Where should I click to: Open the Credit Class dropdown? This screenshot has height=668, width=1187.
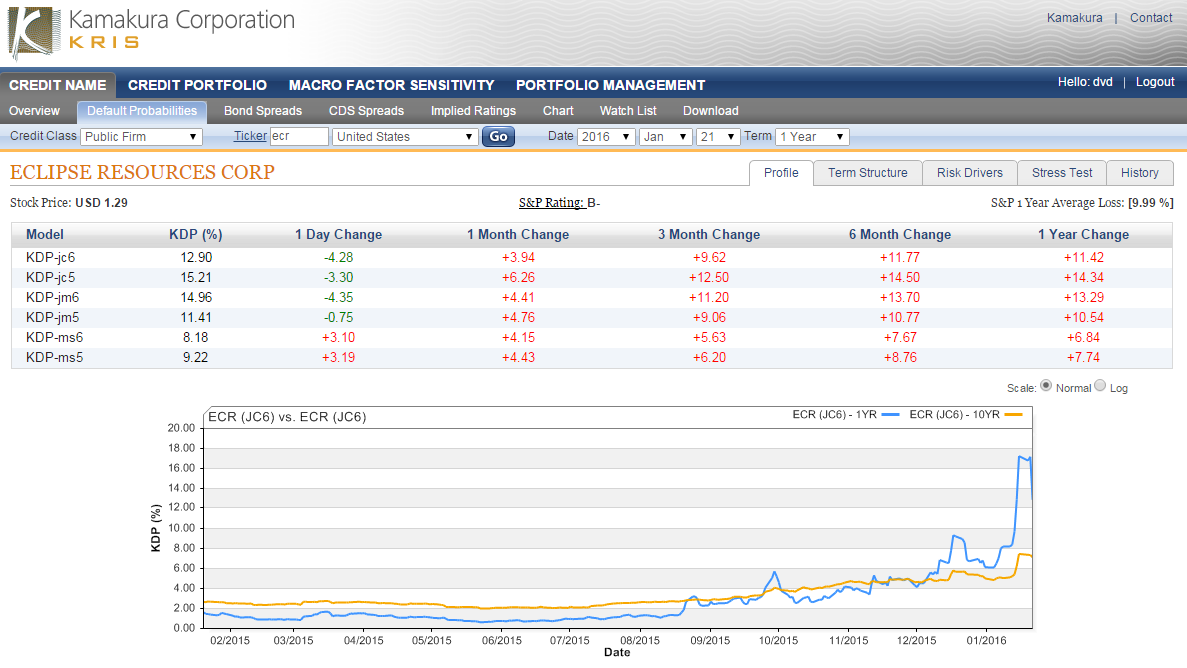coord(141,136)
